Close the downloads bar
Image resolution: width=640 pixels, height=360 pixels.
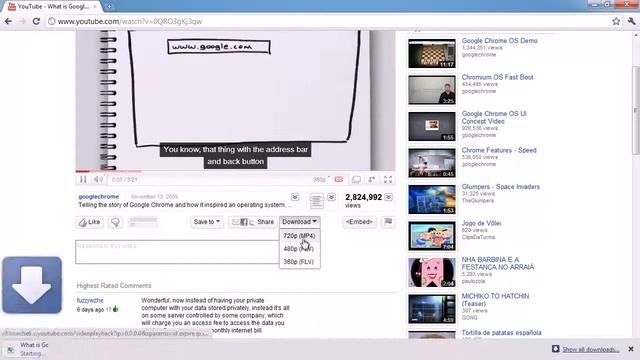(631, 349)
